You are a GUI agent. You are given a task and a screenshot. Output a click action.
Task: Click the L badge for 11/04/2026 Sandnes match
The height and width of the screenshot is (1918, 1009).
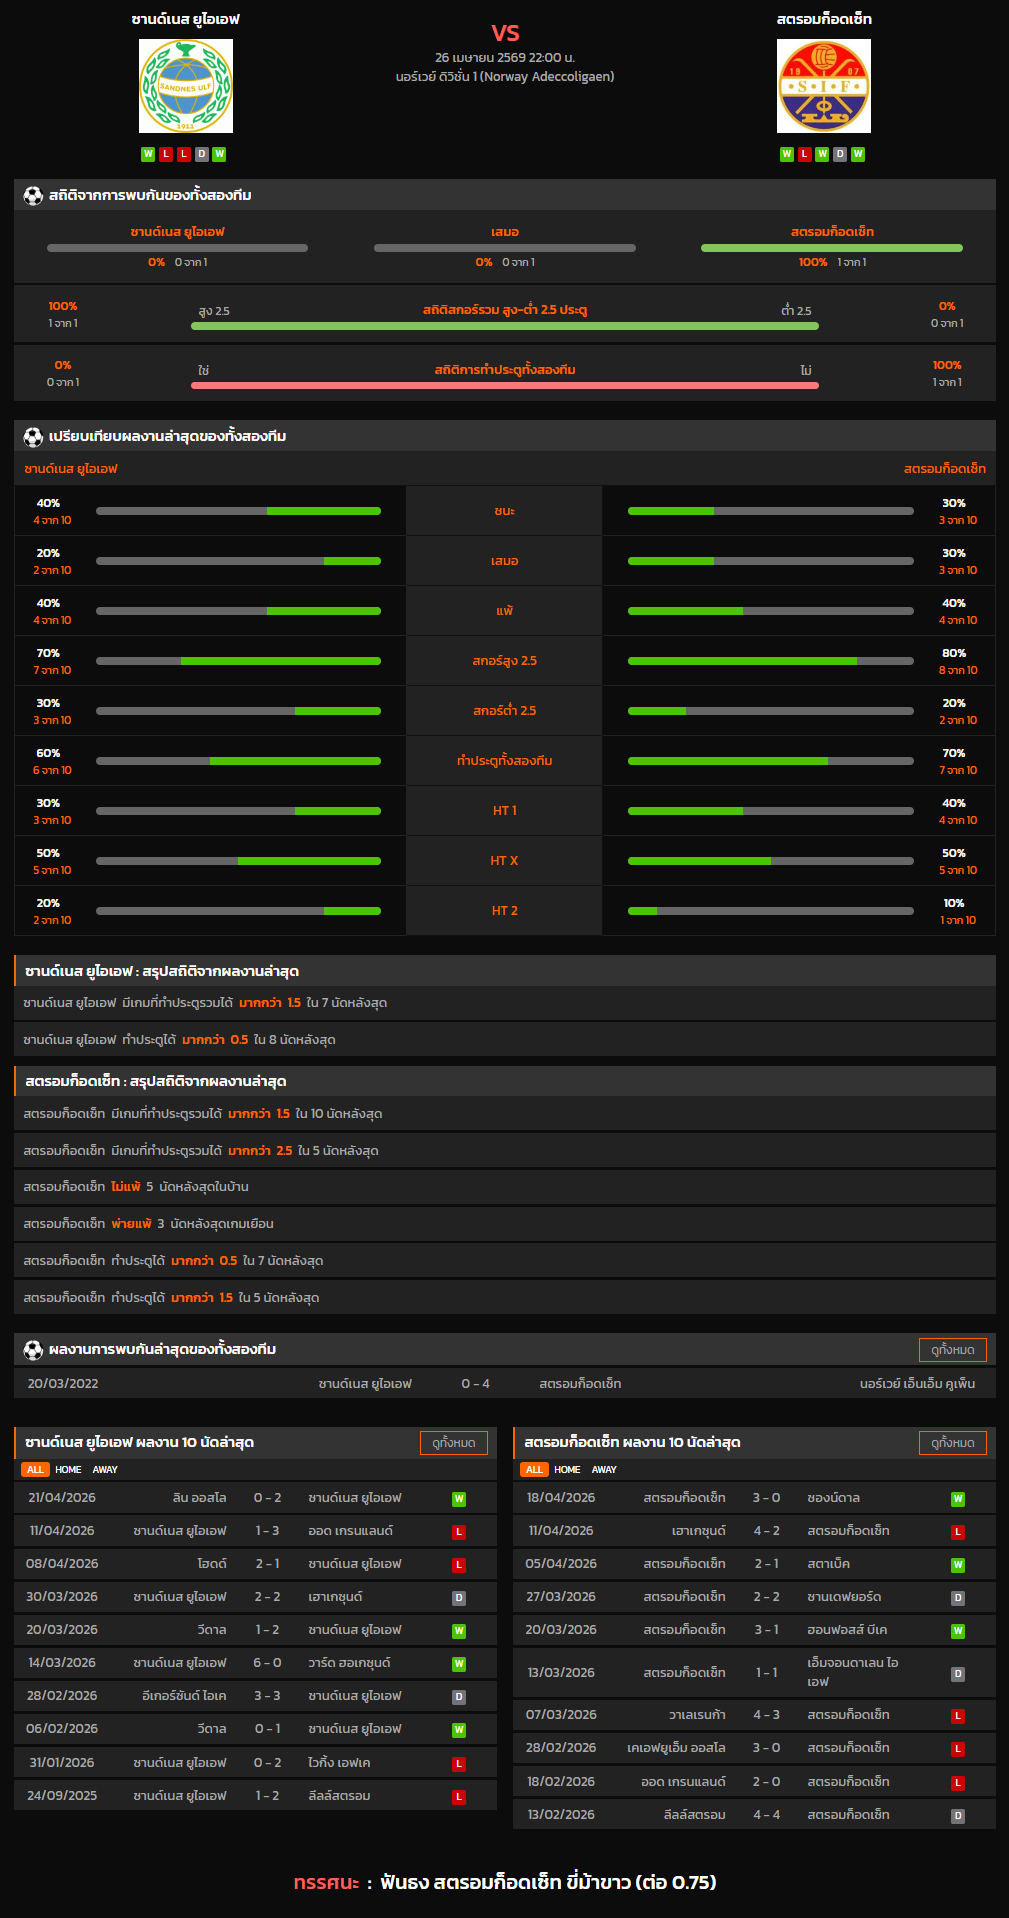[459, 1532]
